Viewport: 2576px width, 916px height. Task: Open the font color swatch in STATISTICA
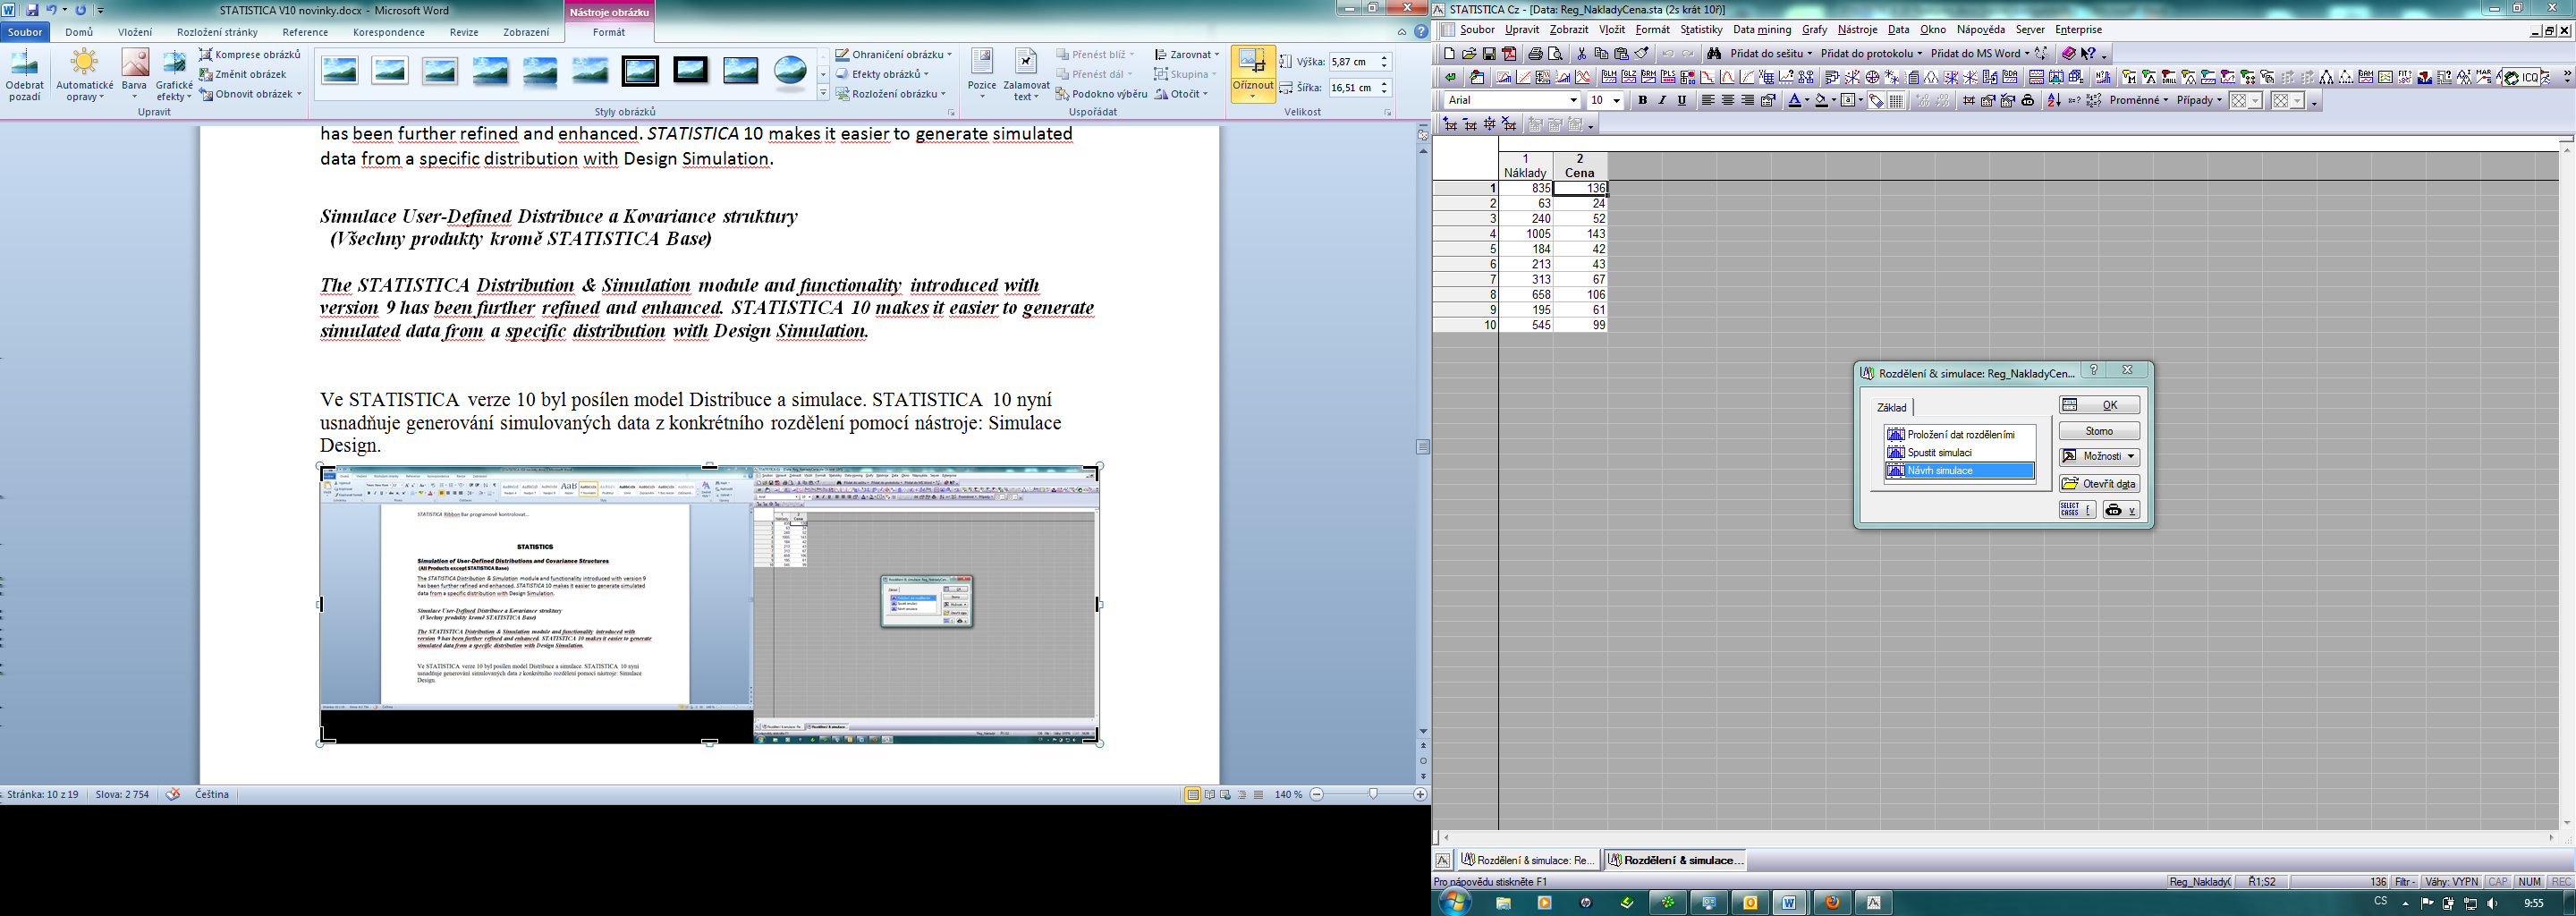coord(1796,100)
